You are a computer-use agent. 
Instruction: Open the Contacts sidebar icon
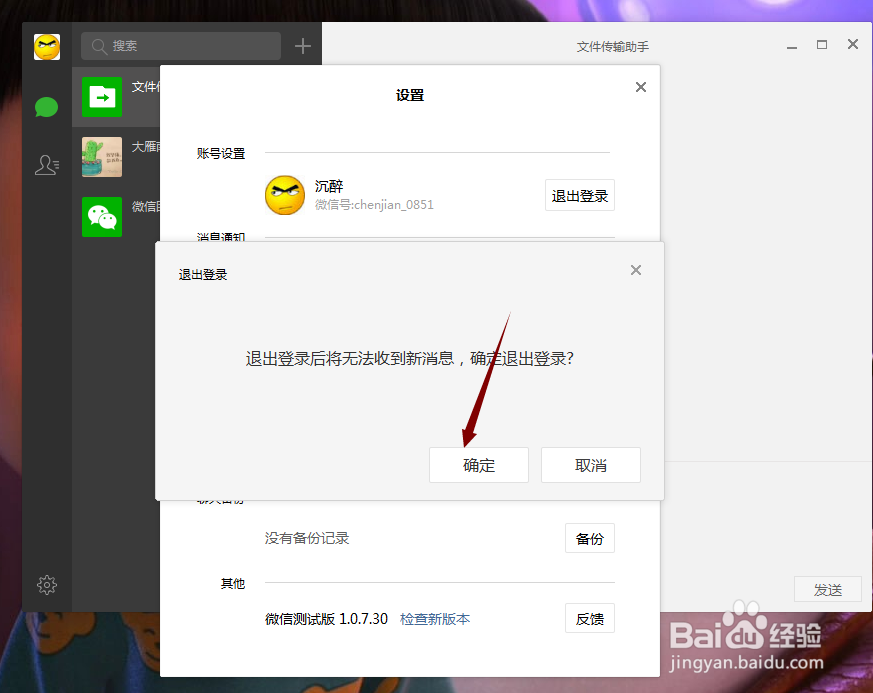tap(46, 165)
